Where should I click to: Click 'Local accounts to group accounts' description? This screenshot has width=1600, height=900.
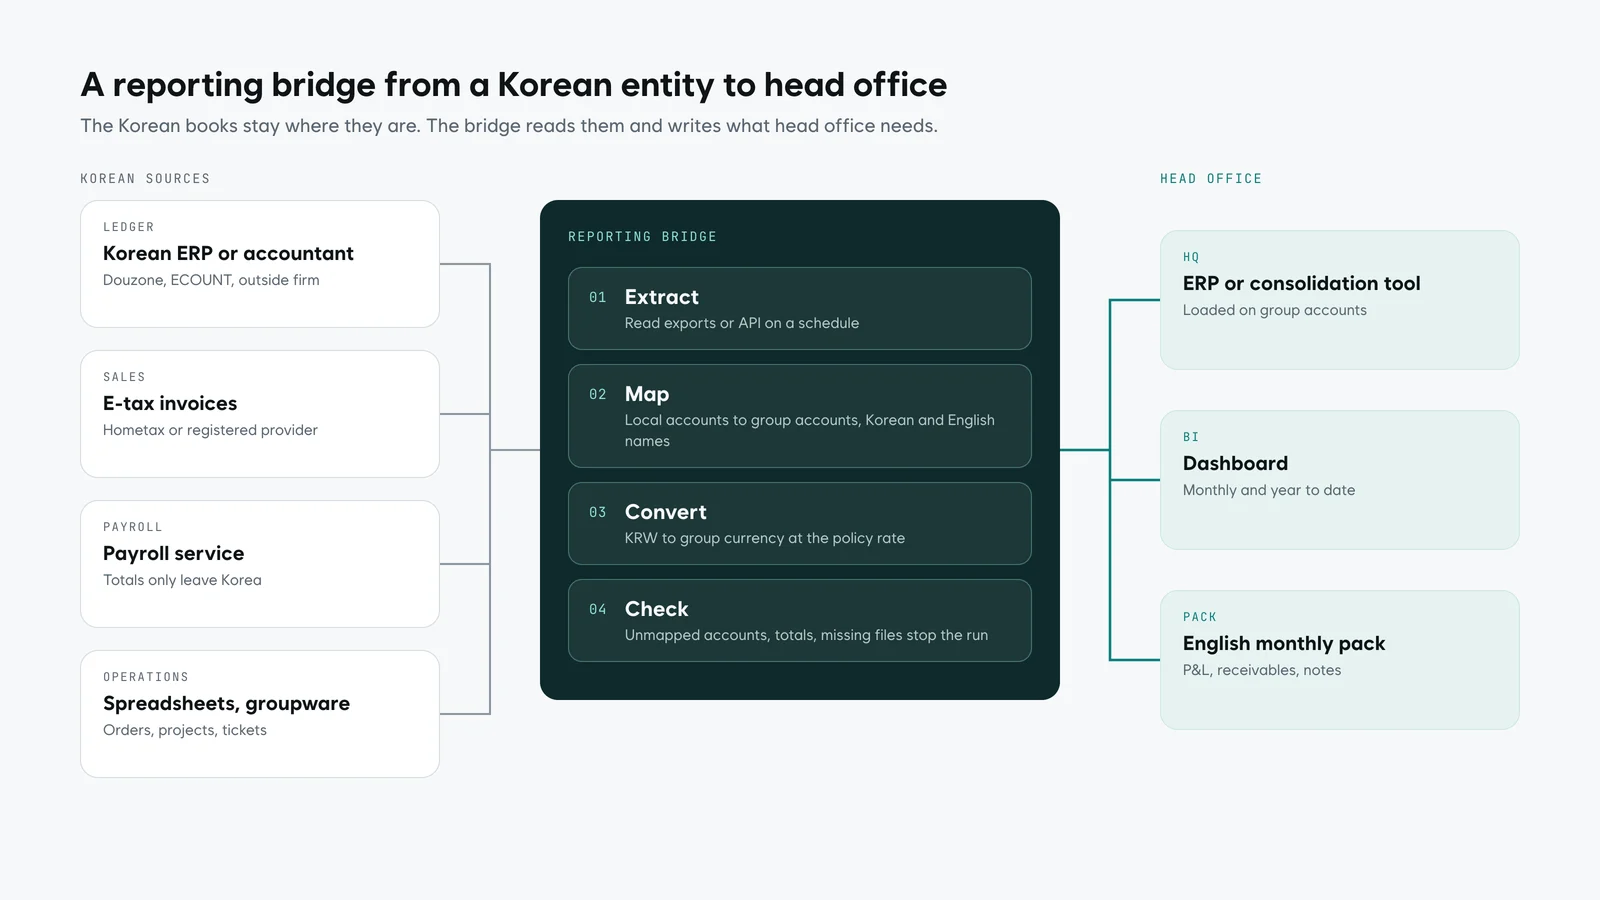coord(810,431)
